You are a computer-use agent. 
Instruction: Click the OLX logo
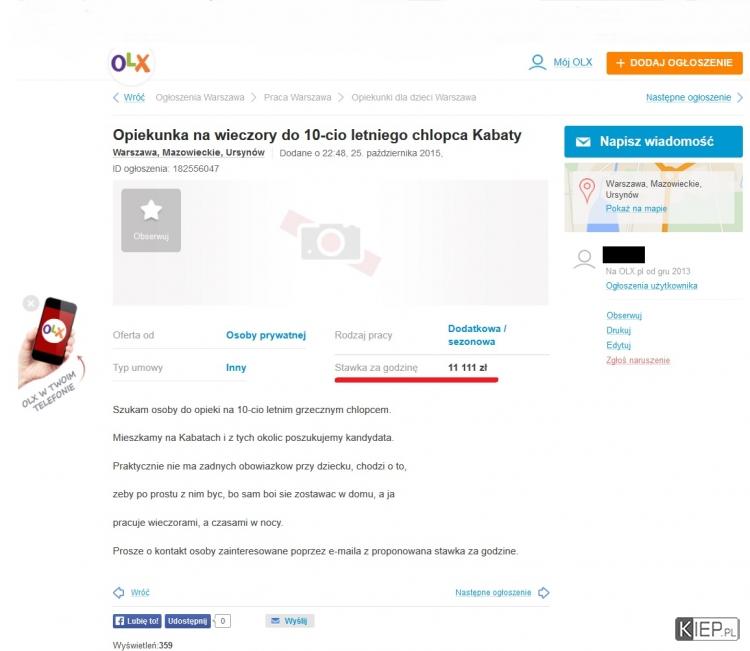point(131,63)
